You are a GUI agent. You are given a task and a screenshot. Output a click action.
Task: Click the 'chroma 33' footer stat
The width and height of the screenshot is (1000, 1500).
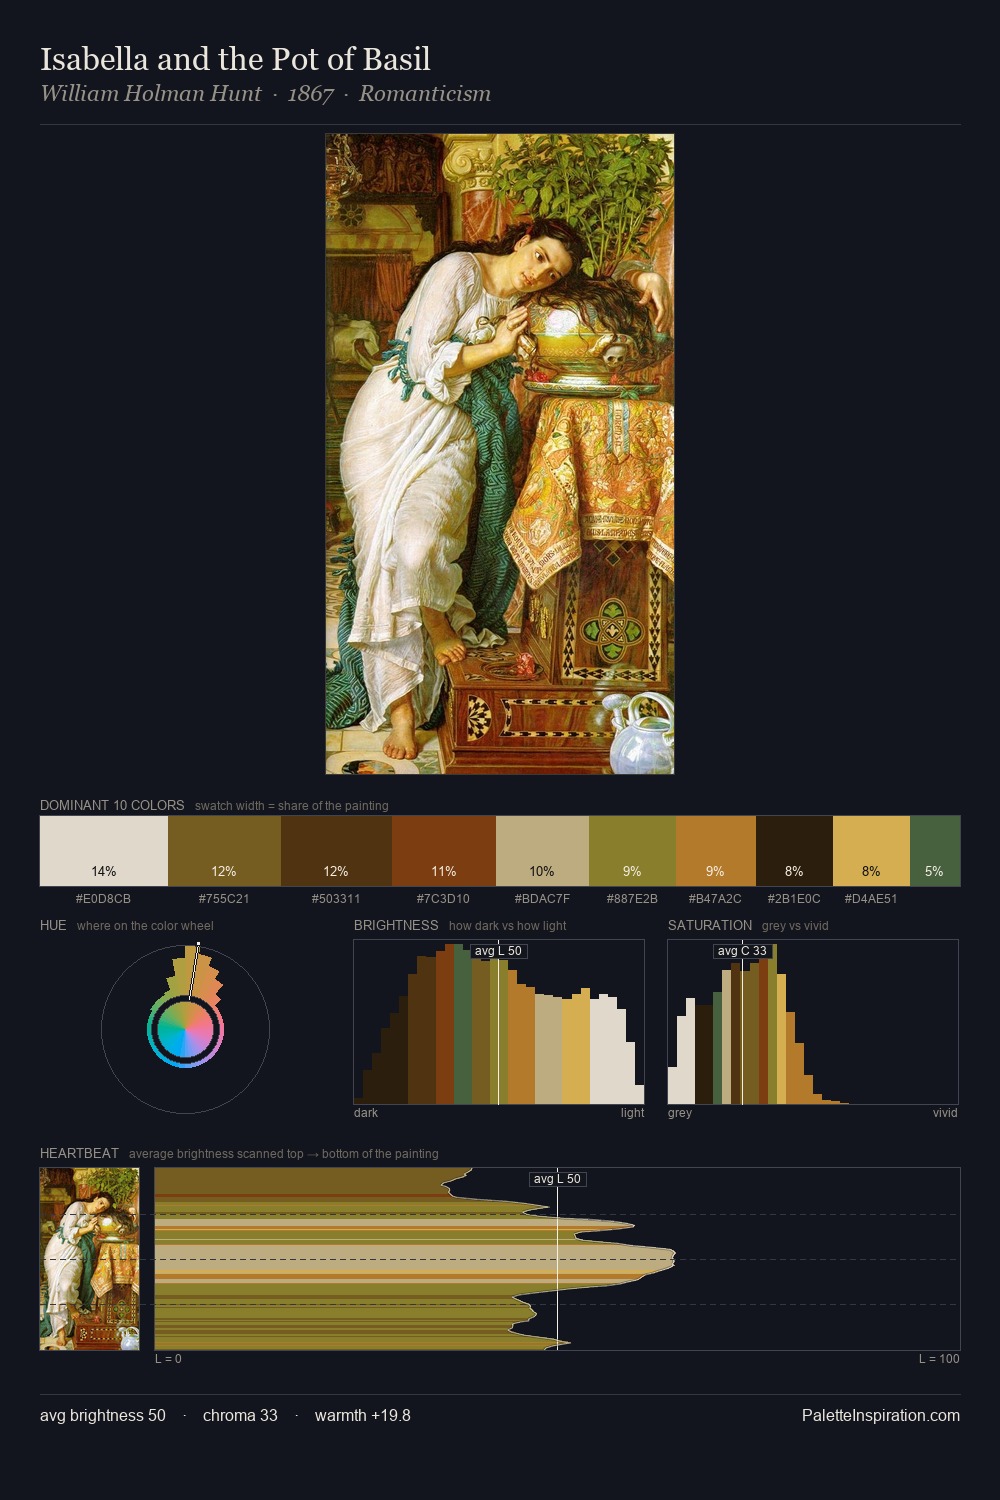point(240,1415)
